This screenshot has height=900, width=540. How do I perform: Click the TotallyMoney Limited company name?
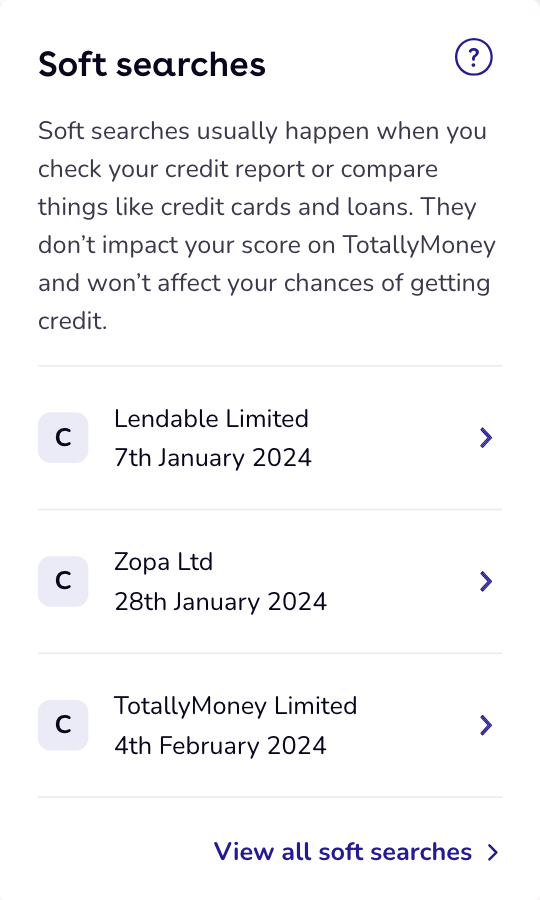[x=236, y=706]
